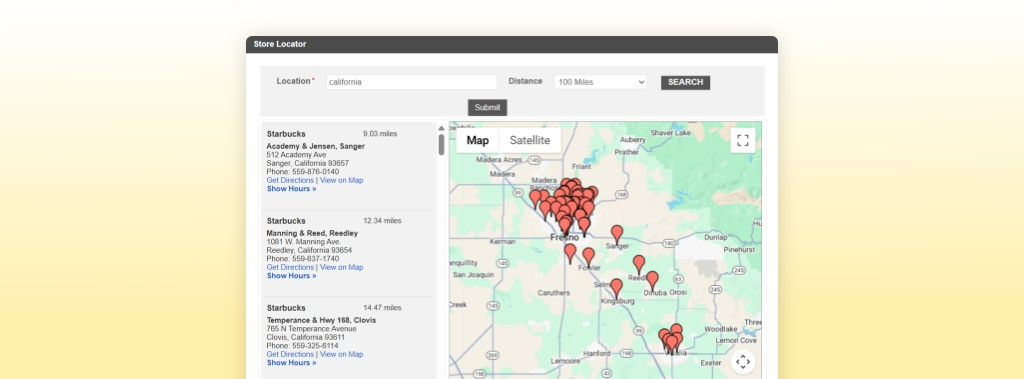Image resolution: width=1024 pixels, height=379 pixels.
Task: Switch to standard Map view
Action: 477,140
